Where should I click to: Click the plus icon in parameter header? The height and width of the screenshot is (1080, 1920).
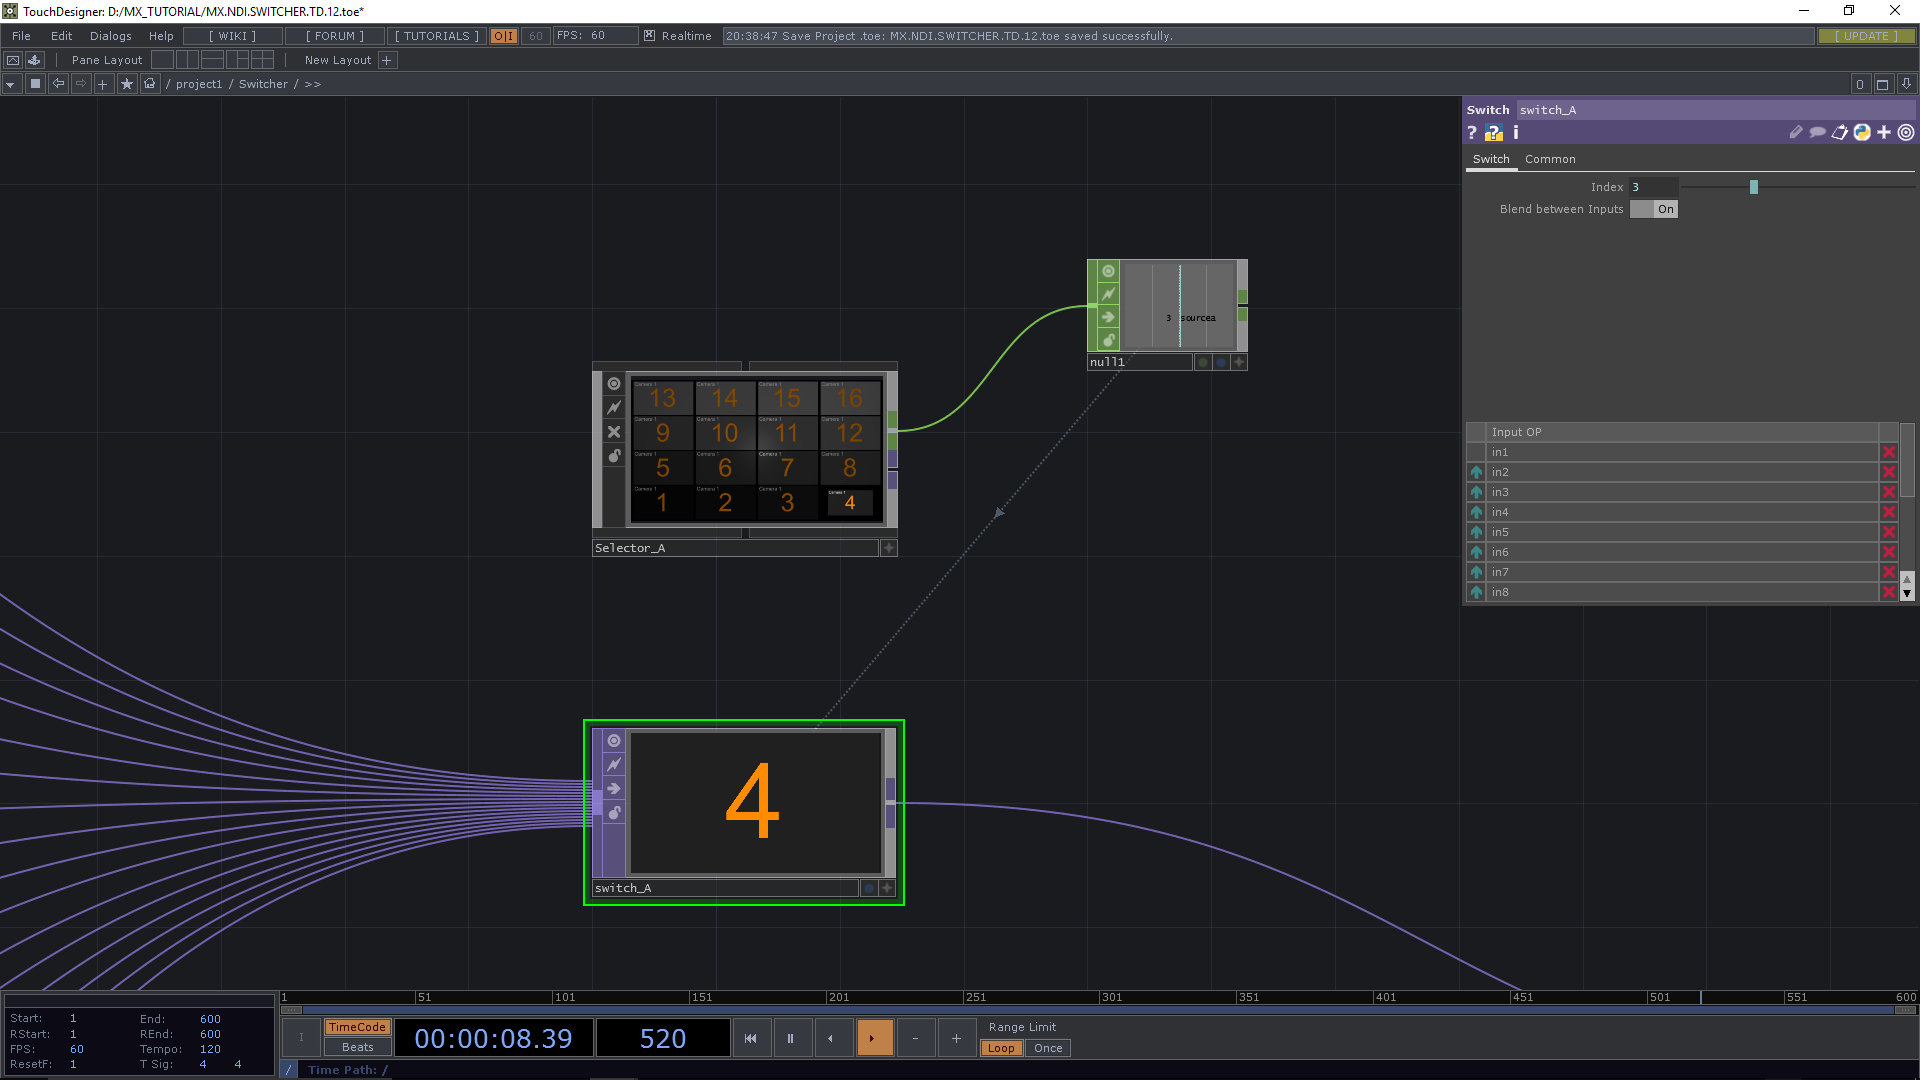point(1884,132)
